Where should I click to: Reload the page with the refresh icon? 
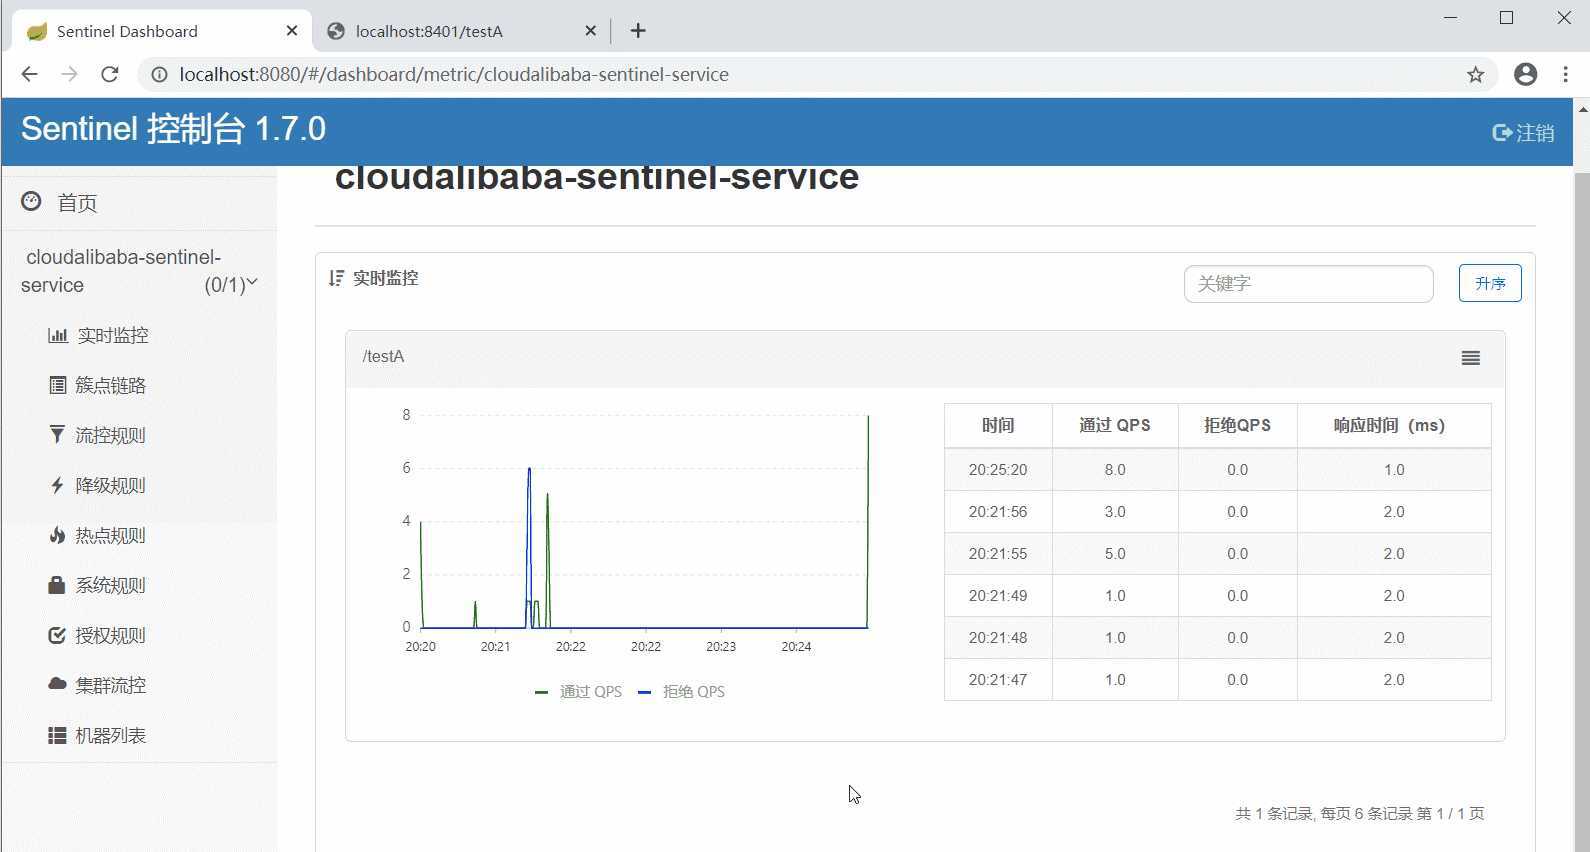click(110, 74)
